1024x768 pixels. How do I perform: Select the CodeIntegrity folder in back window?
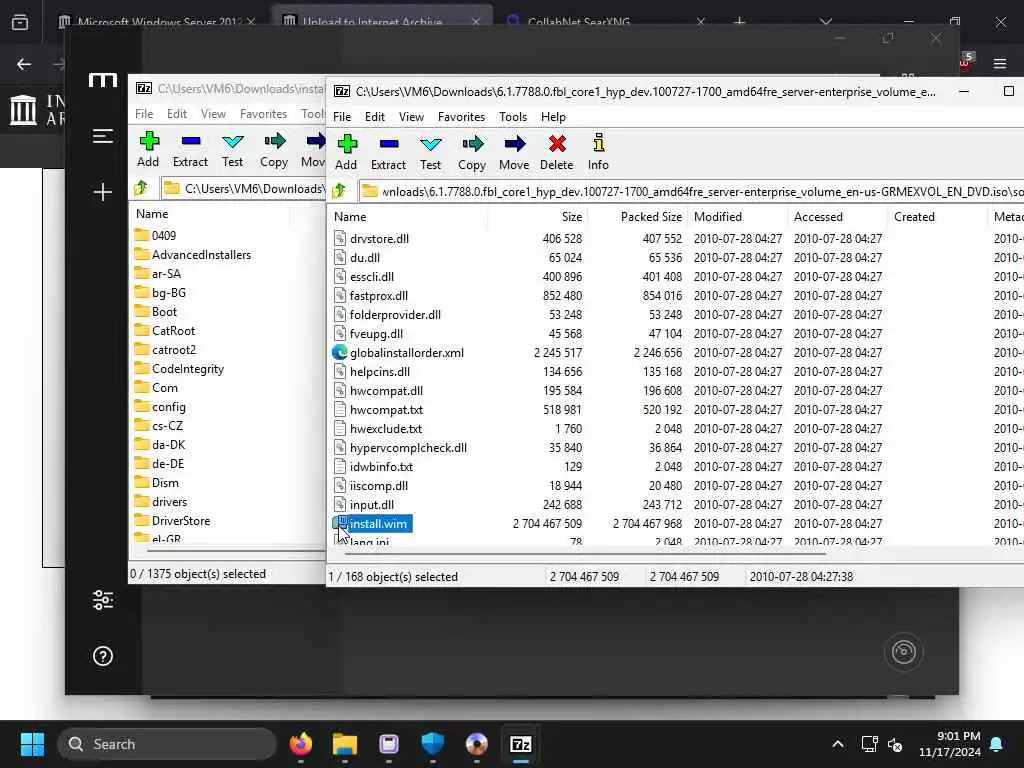(x=187, y=368)
